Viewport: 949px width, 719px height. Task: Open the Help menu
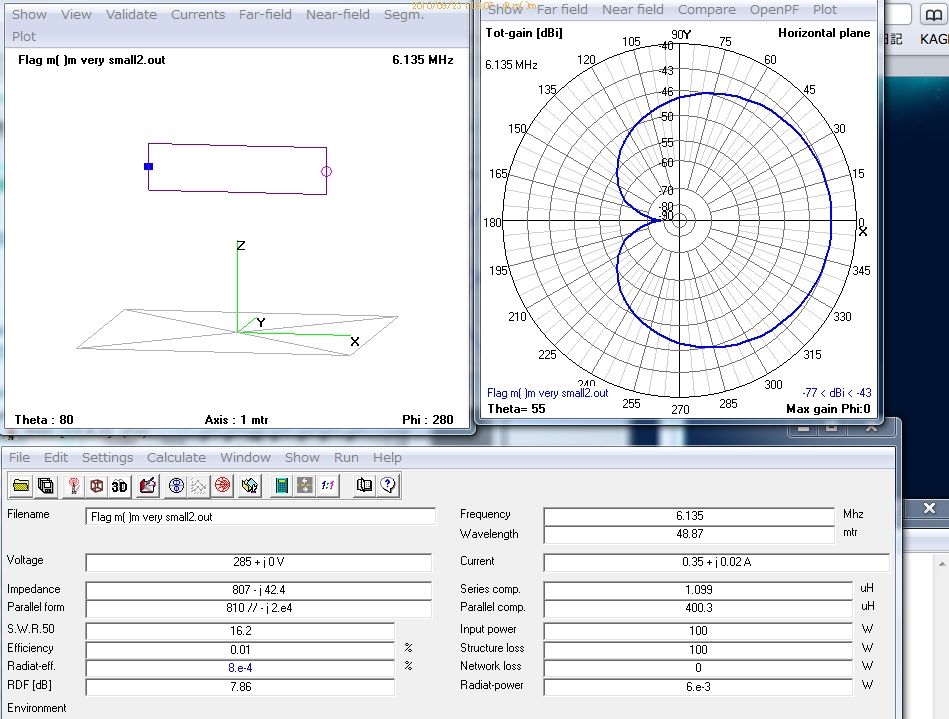pyautogui.click(x=387, y=458)
